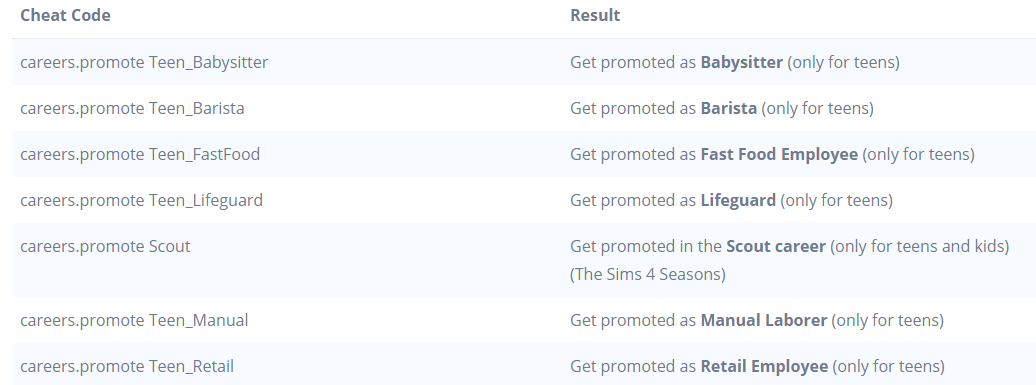This screenshot has height=385, width=1036.
Task: Select the careers.promote Teen_Retail cheat code
Action: tap(127, 367)
